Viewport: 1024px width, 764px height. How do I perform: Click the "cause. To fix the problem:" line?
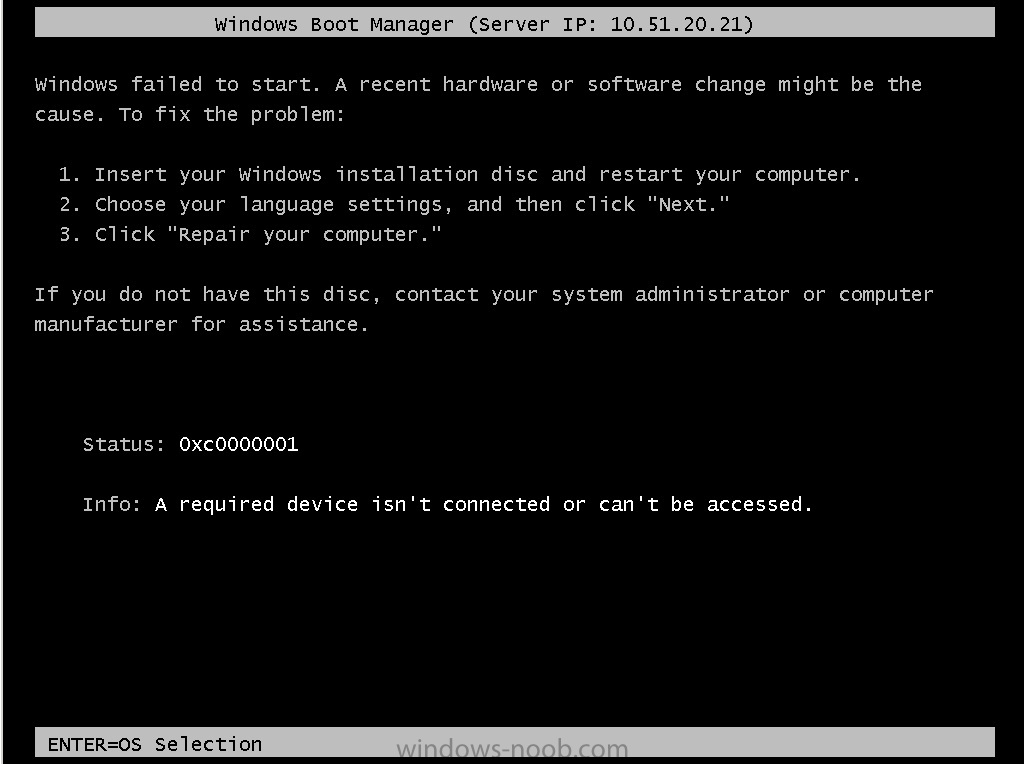[x=189, y=114]
